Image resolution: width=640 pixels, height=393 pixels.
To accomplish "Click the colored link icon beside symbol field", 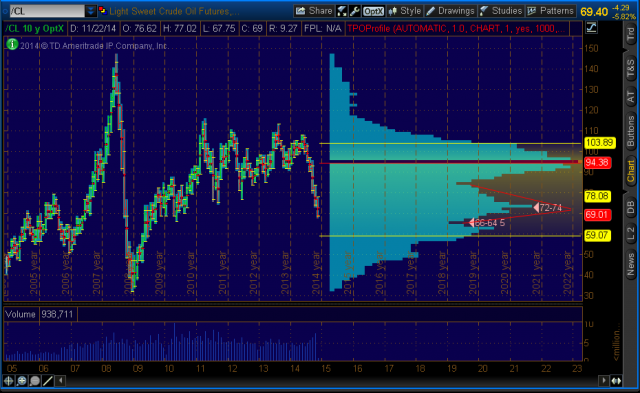I will [102, 11].
